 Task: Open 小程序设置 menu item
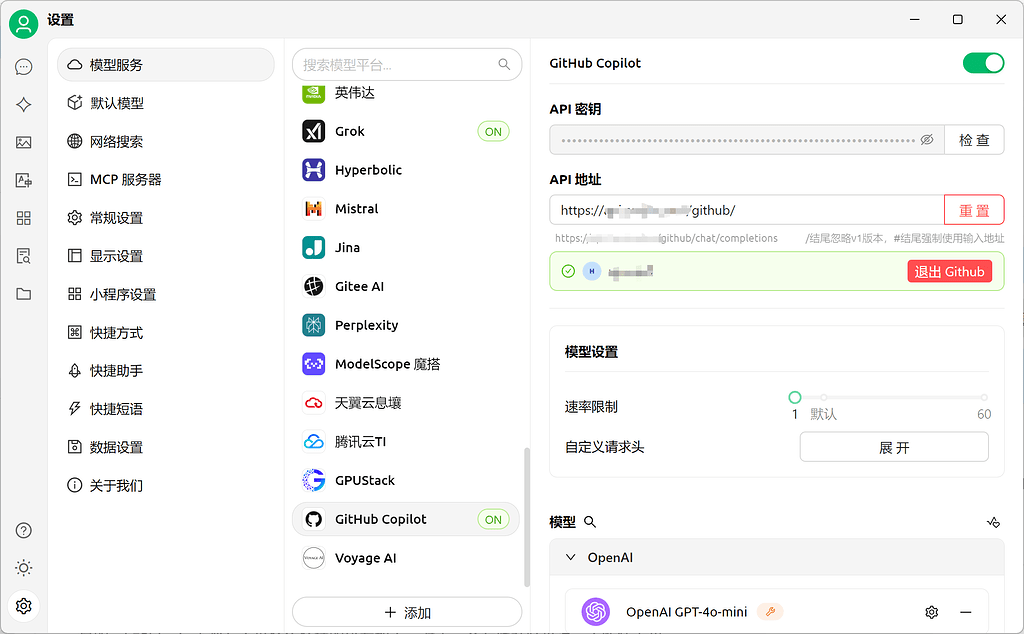166,294
